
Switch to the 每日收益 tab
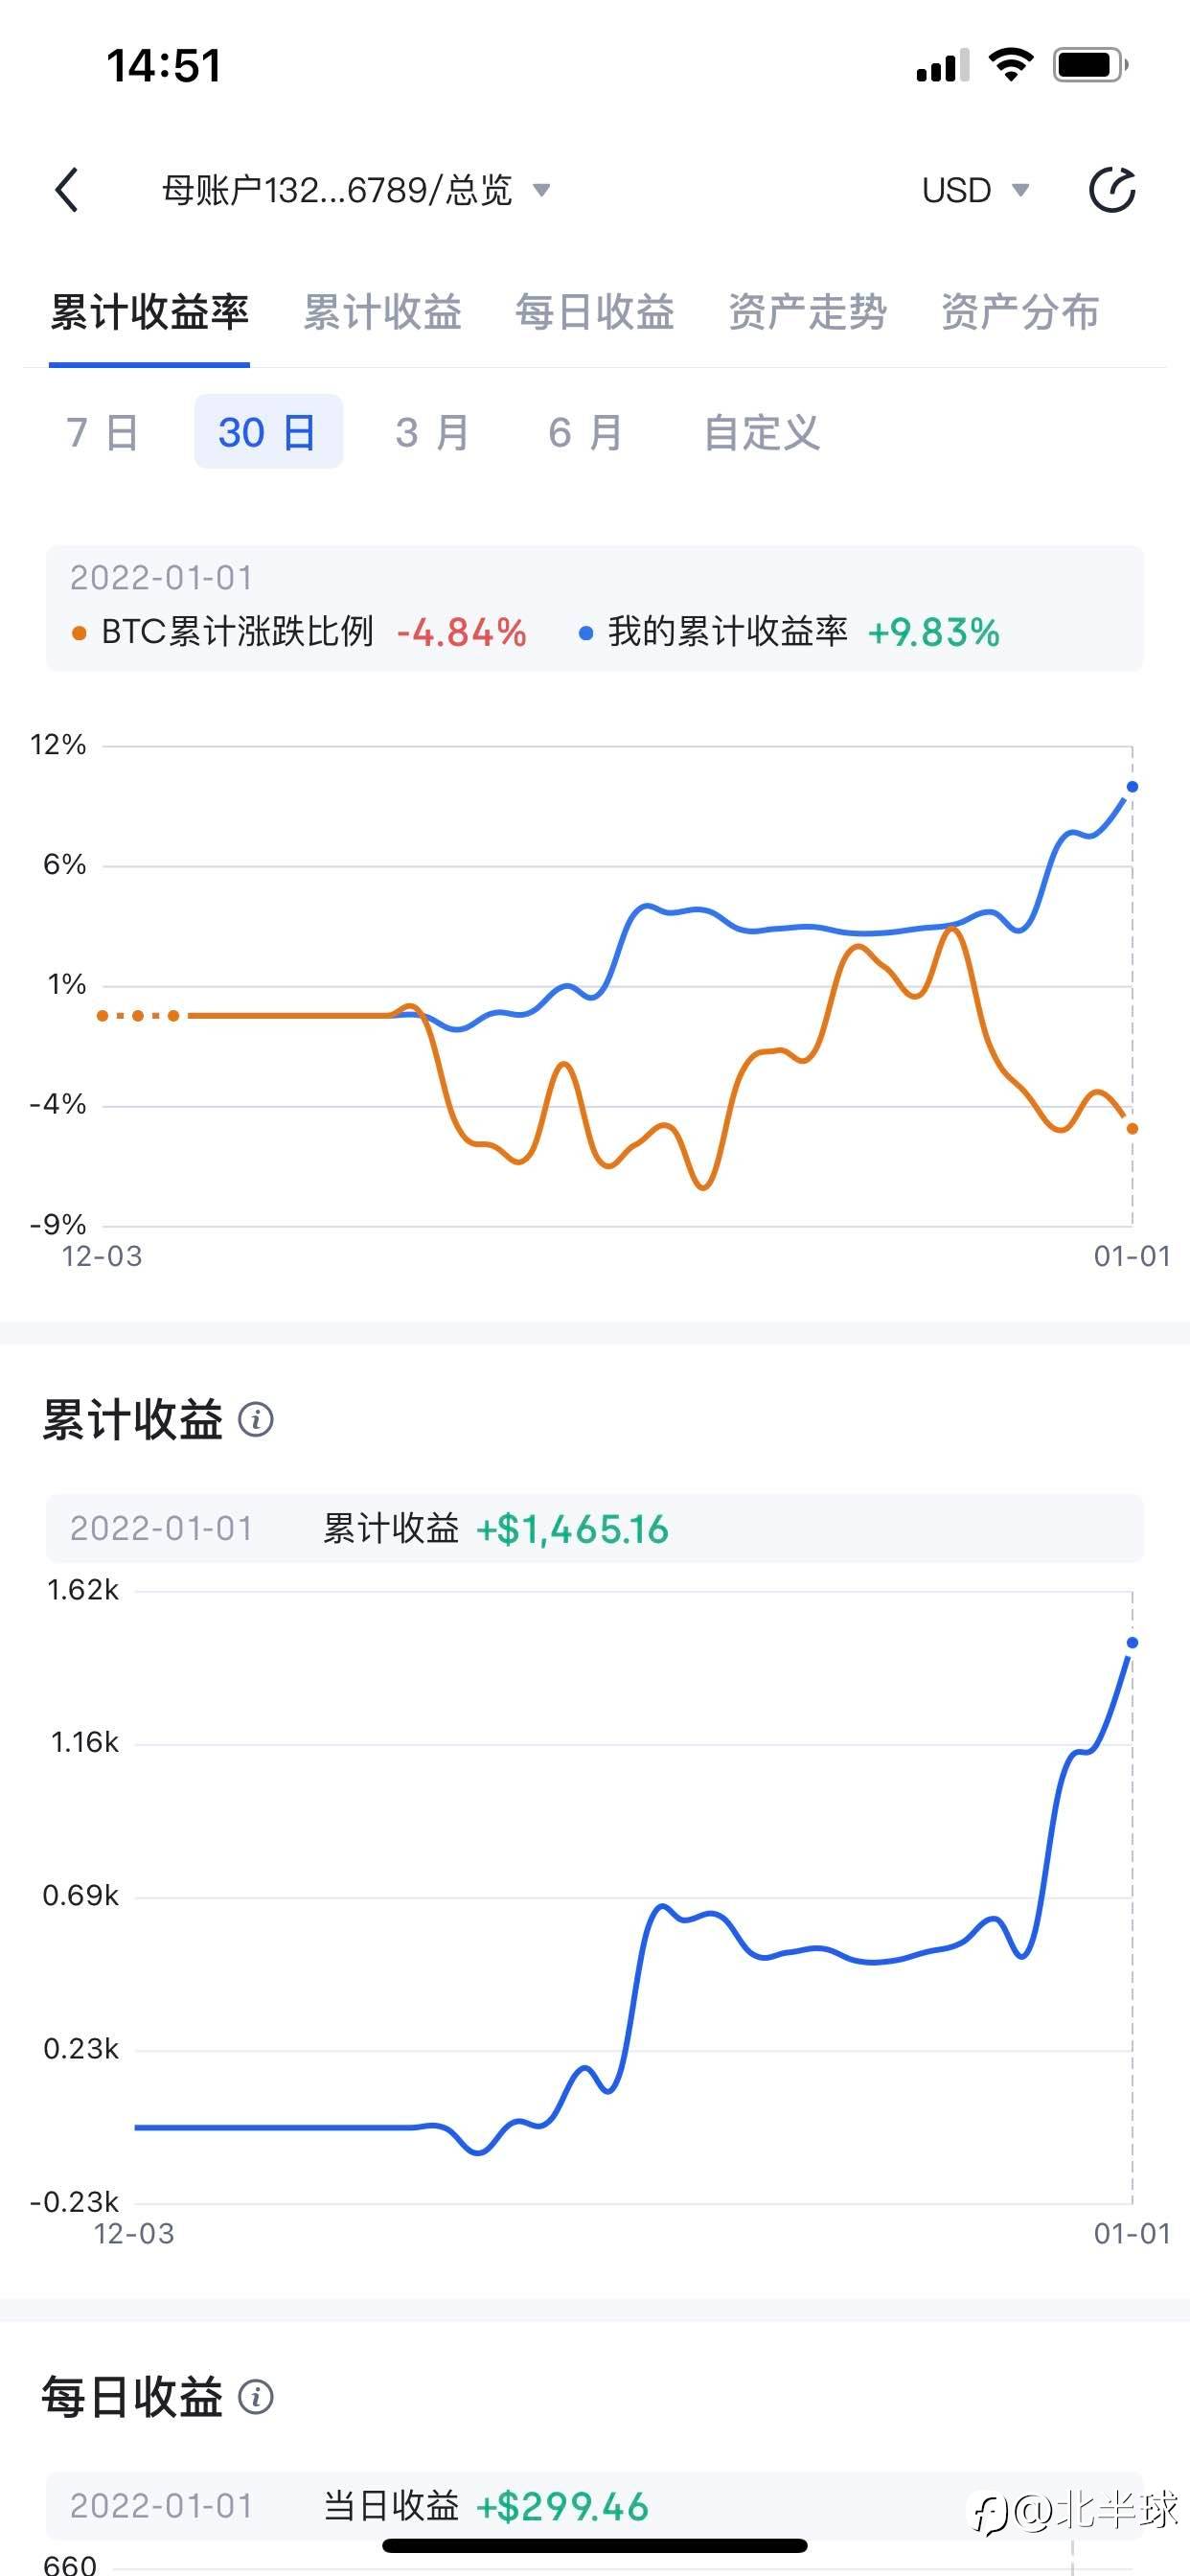point(595,312)
